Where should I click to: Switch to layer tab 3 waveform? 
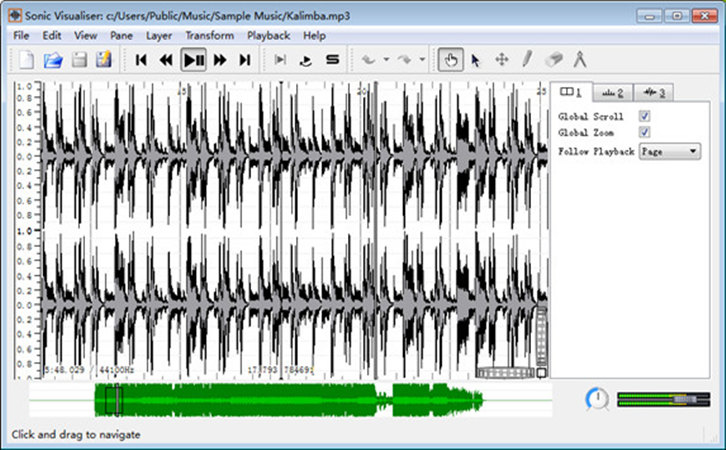(654, 93)
